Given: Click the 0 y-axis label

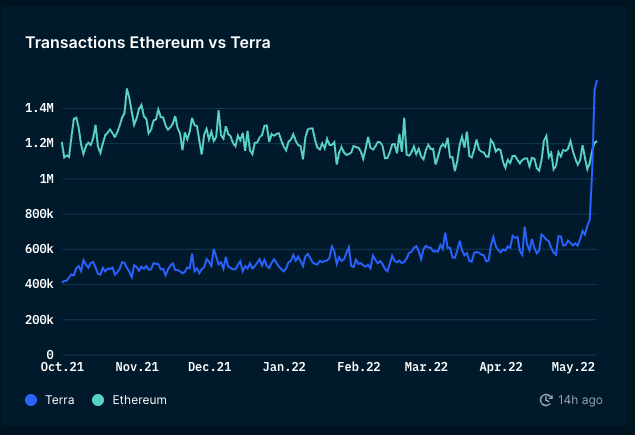Looking at the screenshot, I should coord(50,355).
